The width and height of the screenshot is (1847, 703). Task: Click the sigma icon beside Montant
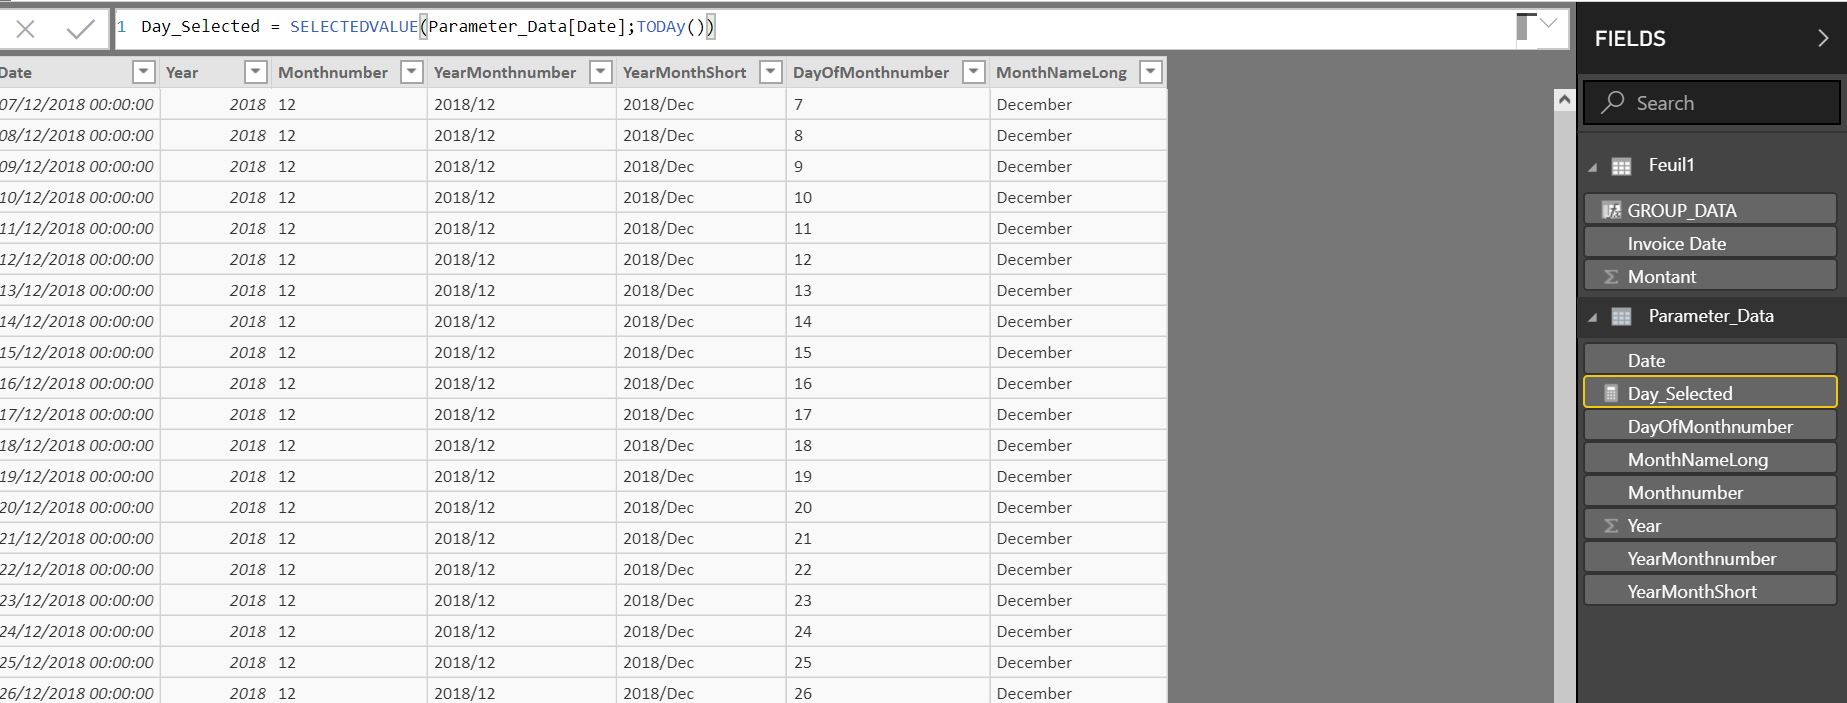coord(1611,276)
